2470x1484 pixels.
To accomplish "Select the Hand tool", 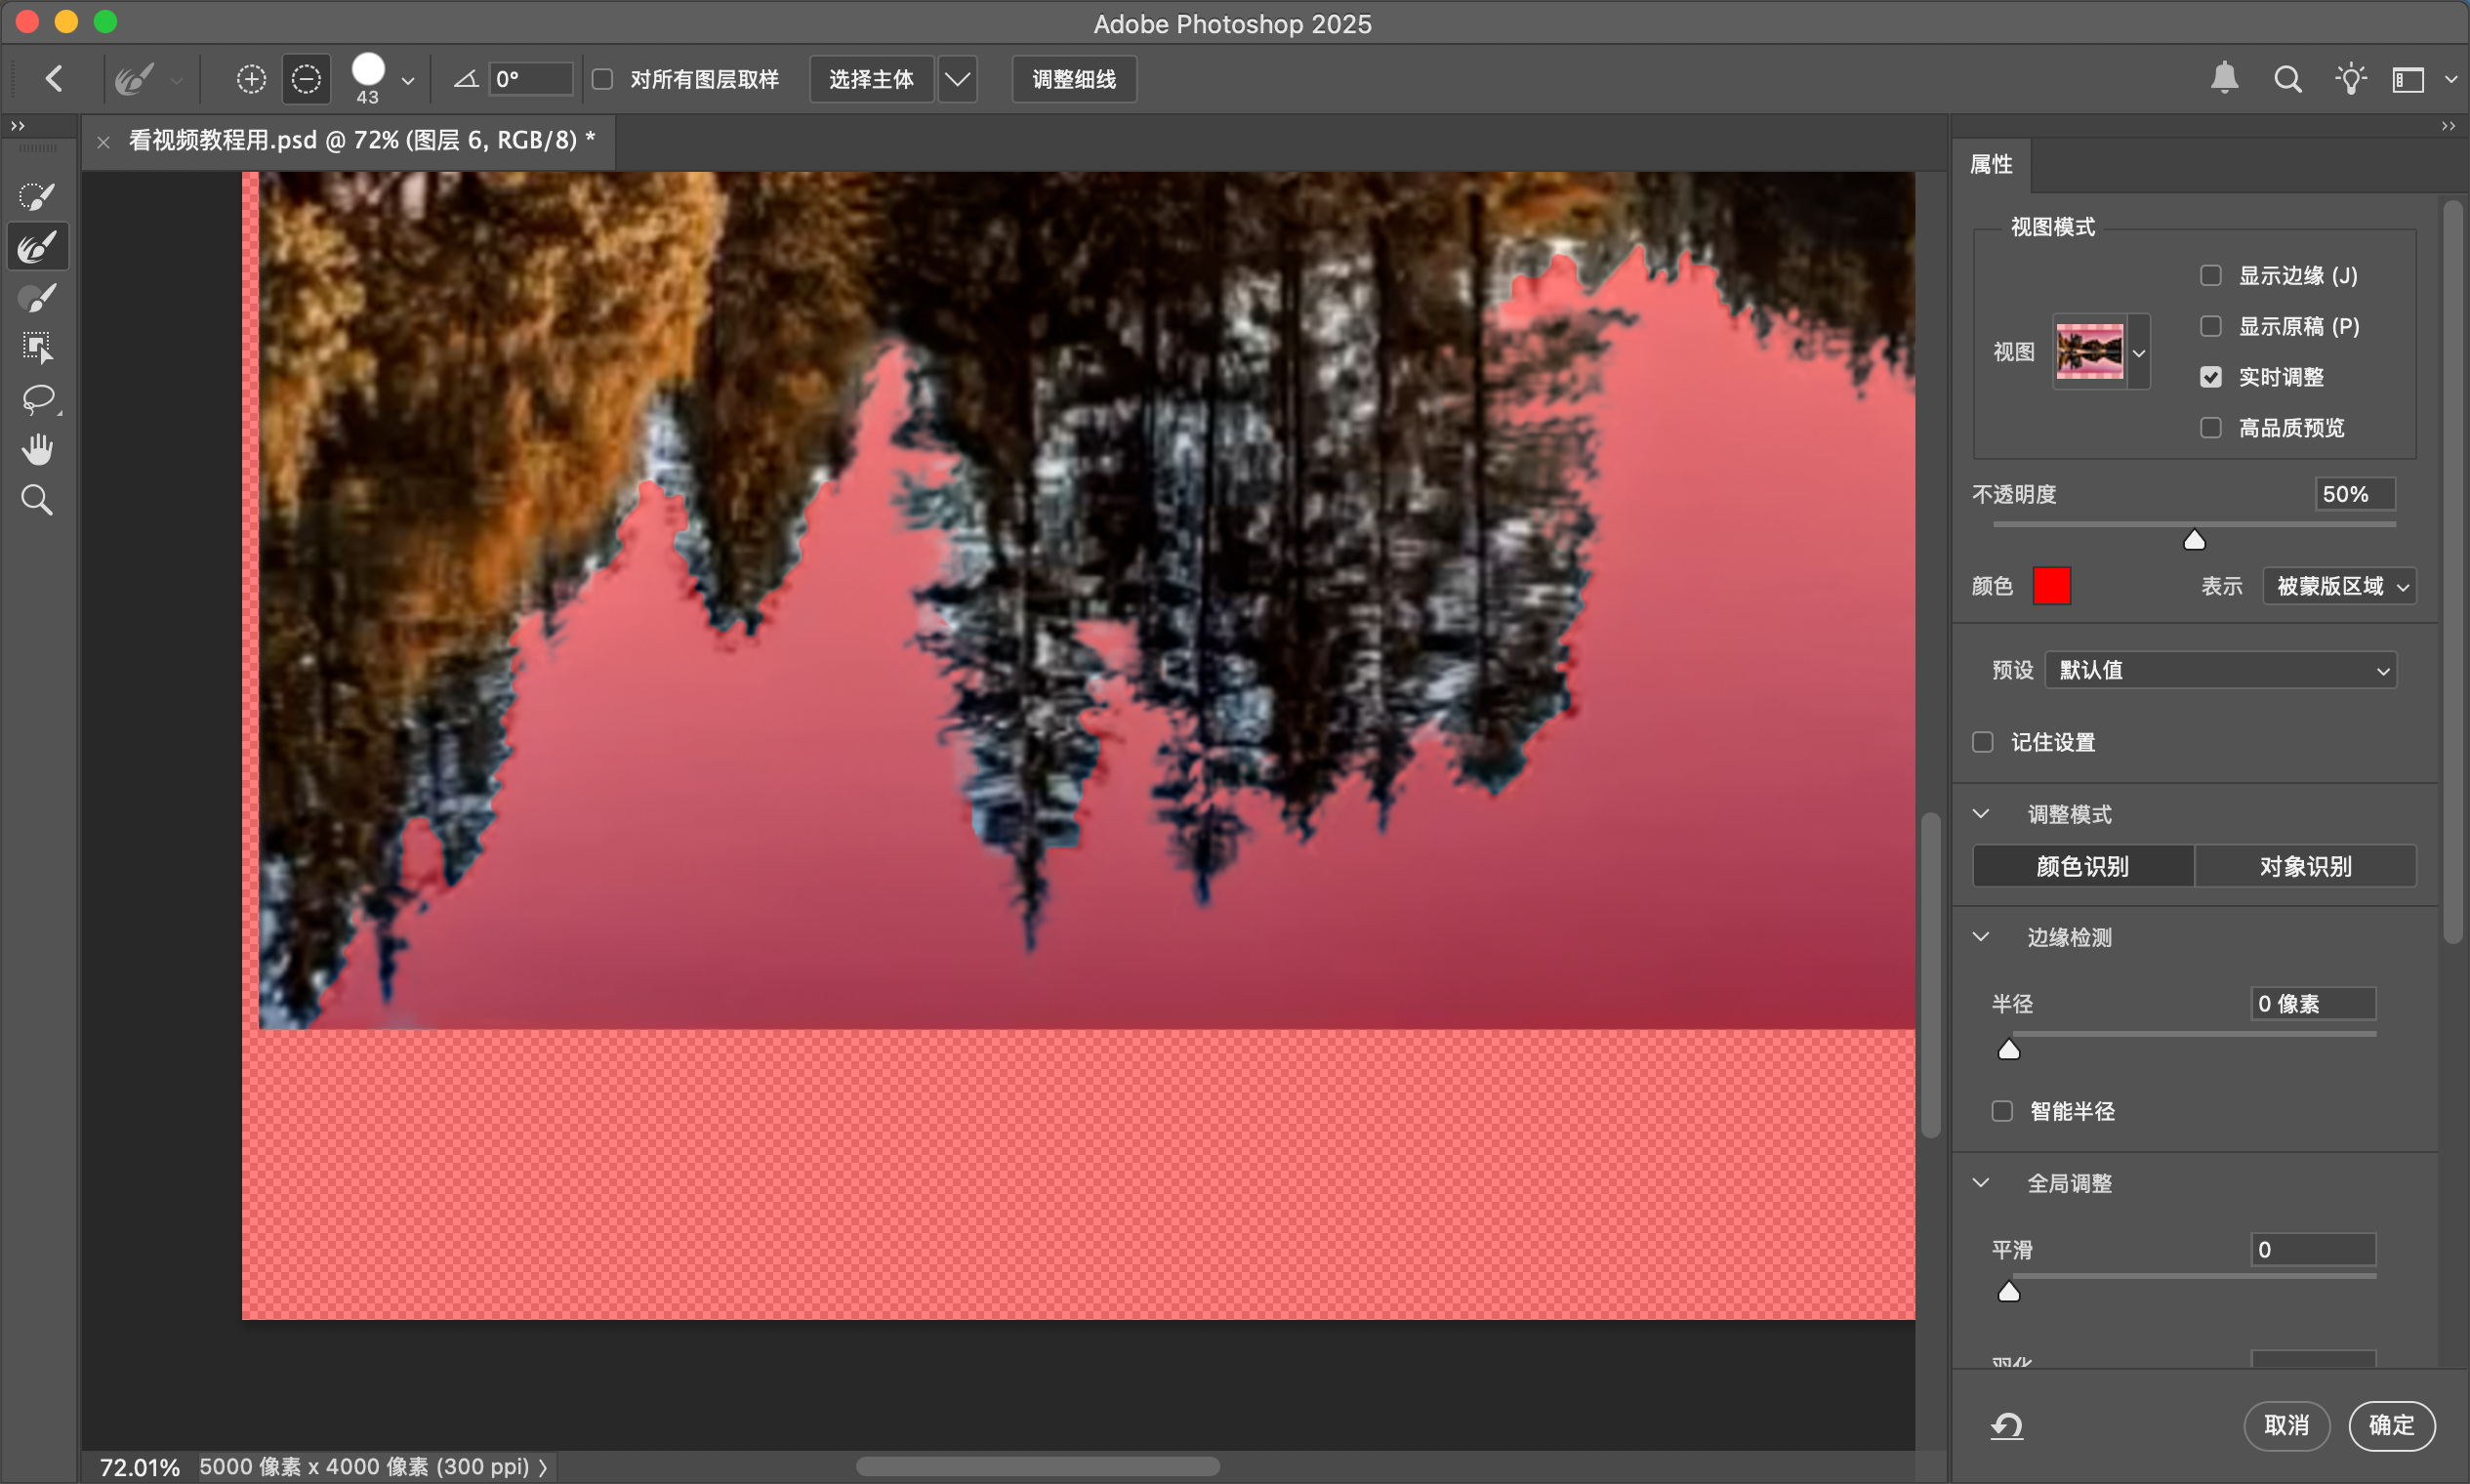I will [x=37, y=450].
